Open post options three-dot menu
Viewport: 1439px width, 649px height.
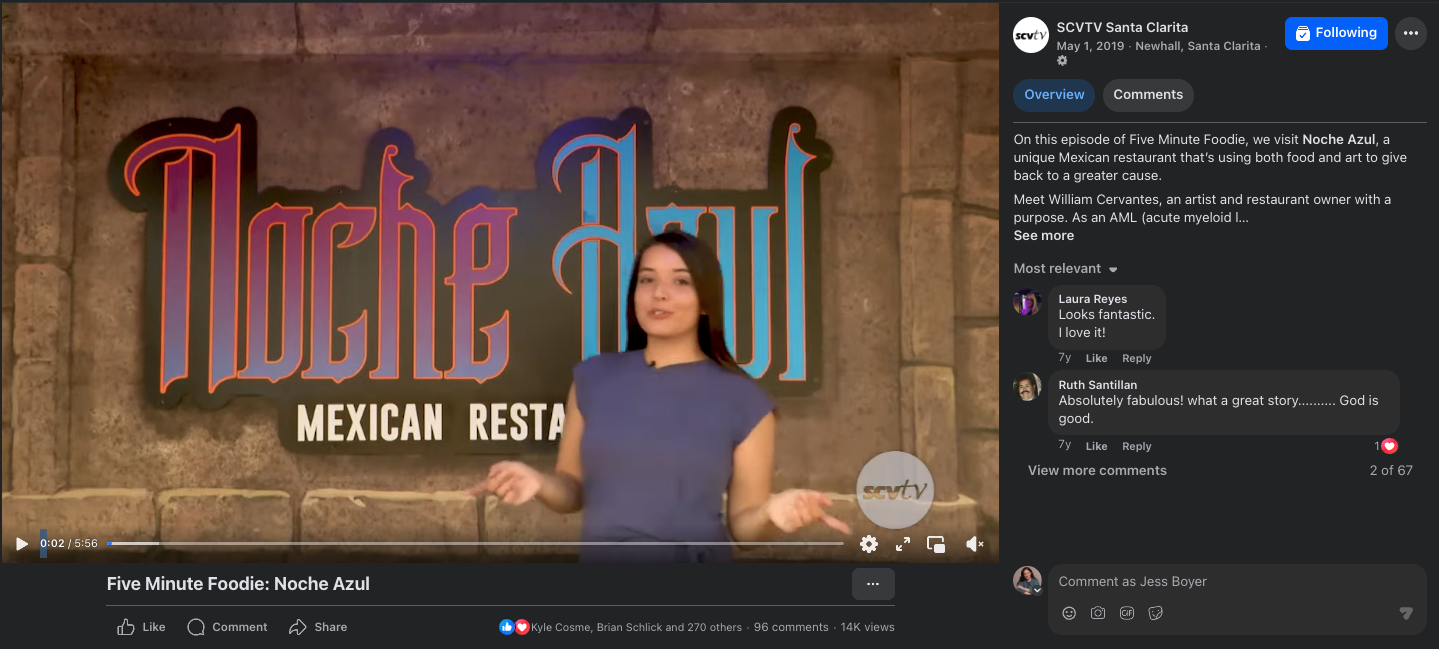(x=1411, y=33)
